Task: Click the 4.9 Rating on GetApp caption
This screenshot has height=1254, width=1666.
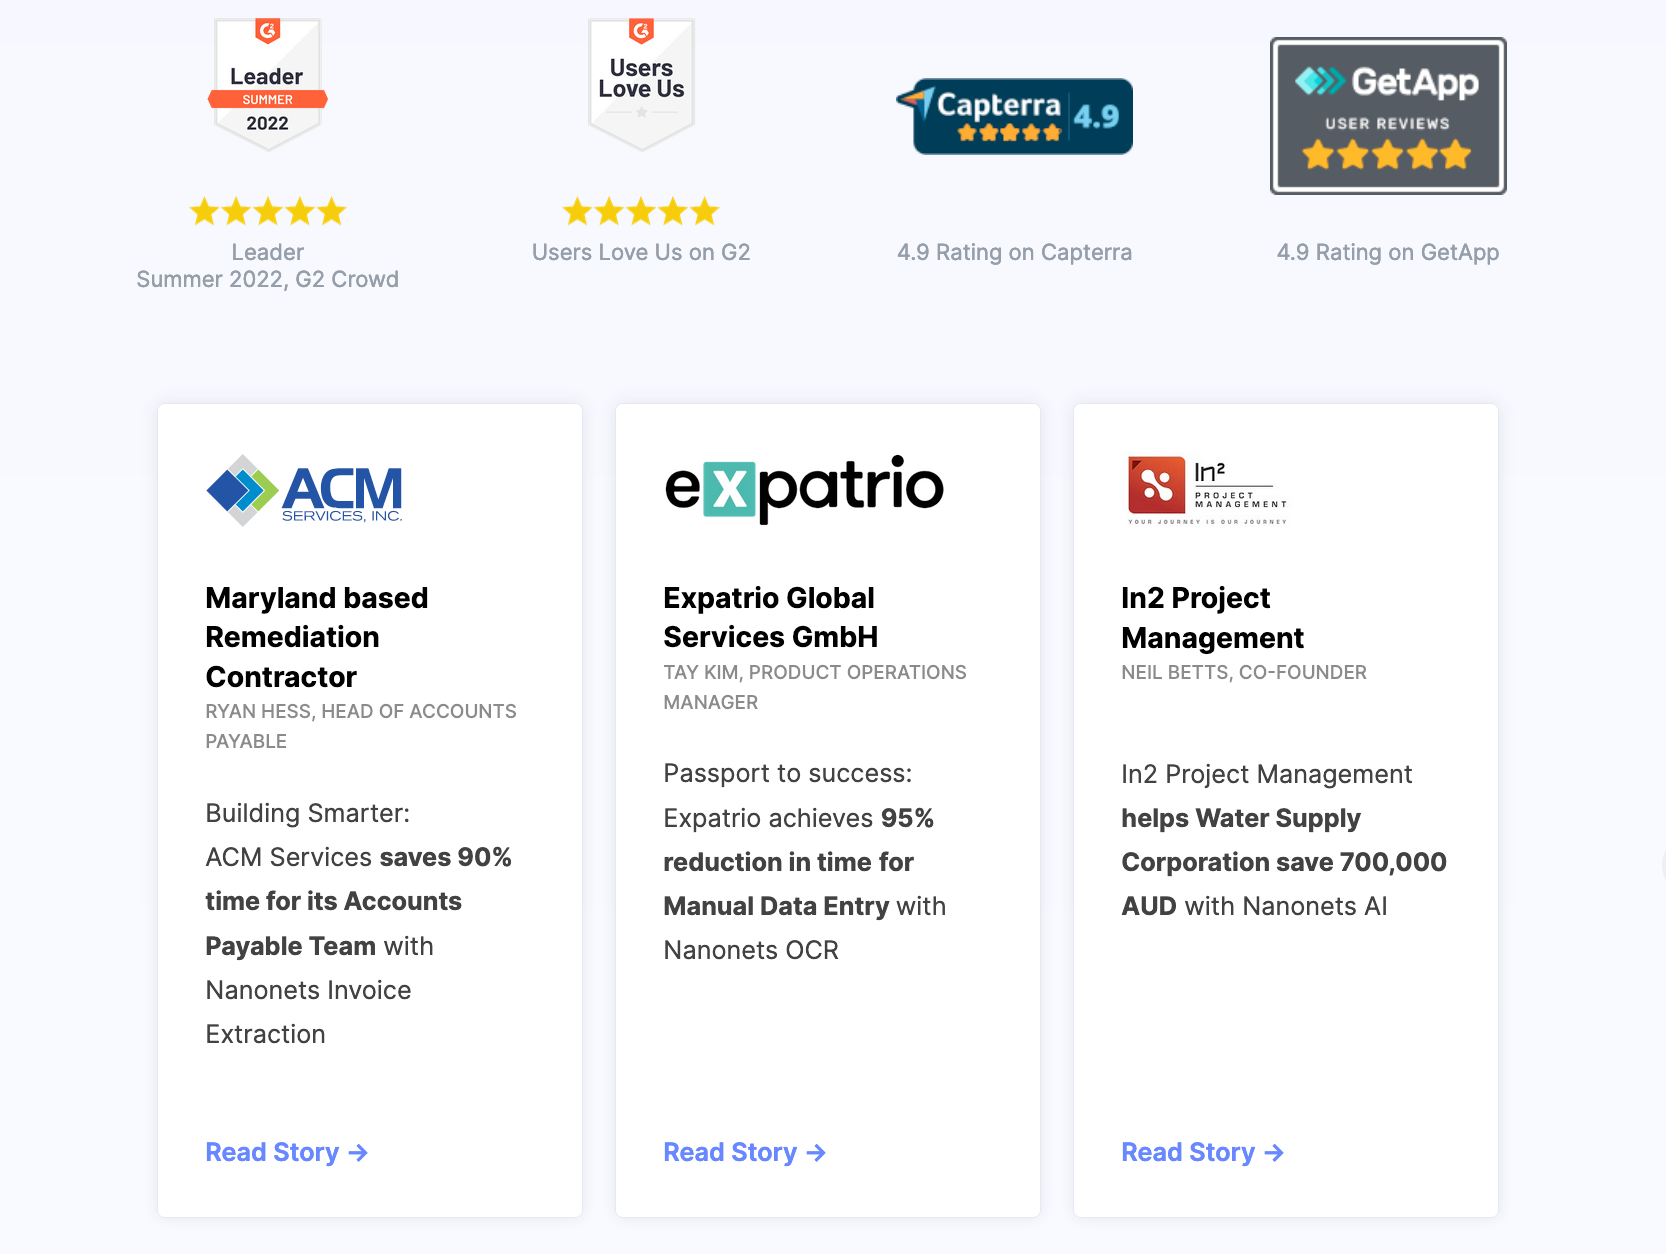Action: [1388, 253]
